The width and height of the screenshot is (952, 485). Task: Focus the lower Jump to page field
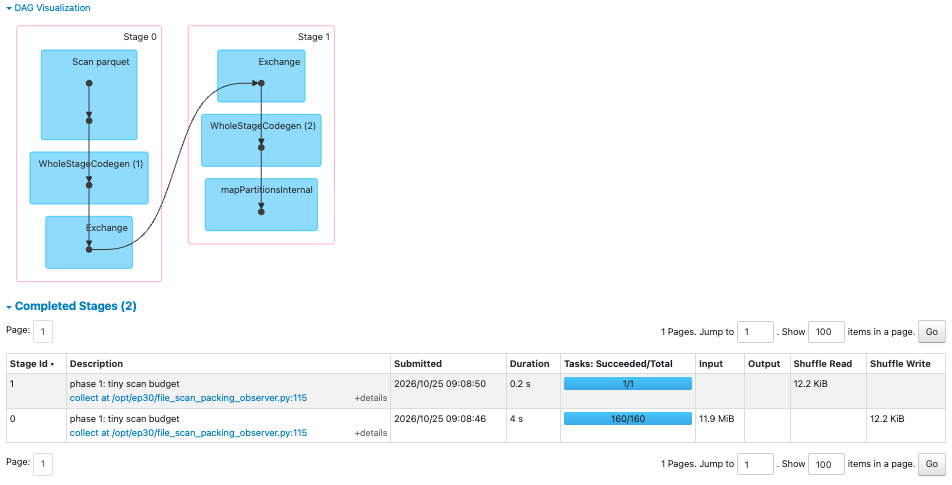(x=755, y=464)
